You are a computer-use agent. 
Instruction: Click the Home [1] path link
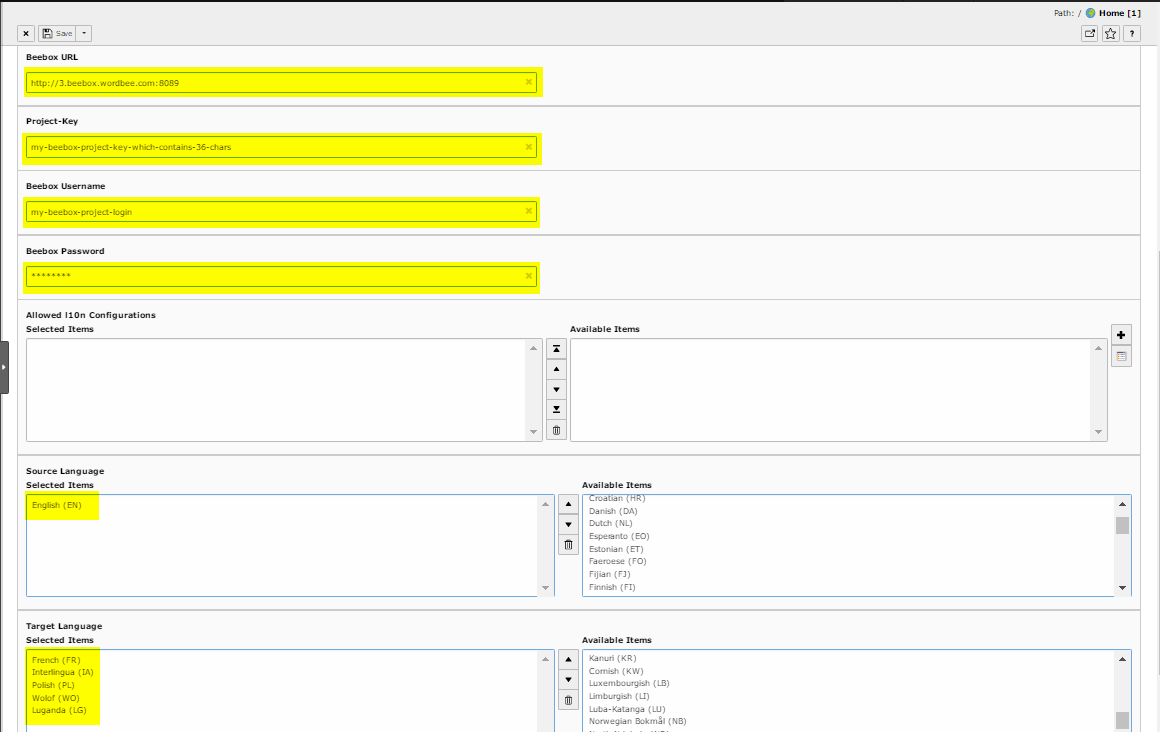(x=1119, y=13)
